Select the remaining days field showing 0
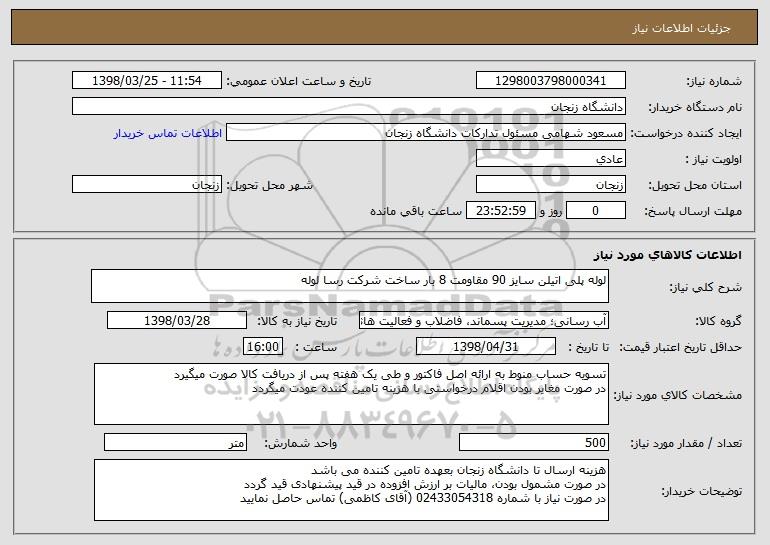 596,211
